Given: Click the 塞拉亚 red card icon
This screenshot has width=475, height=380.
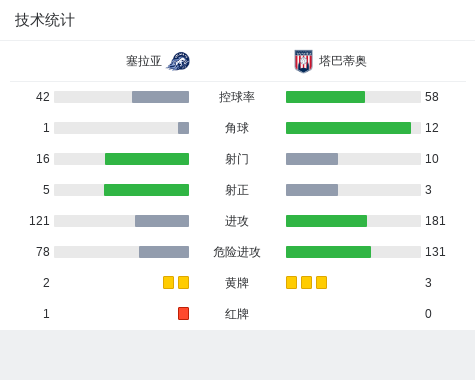Looking at the screenshot, I should [x=183, y=313].
